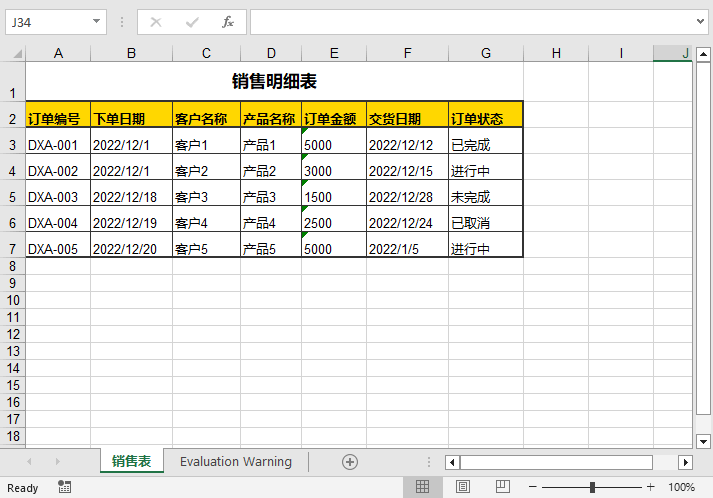Select the 订单编号 header cell
This screenshot has height=498, width=713.
click(x=58, y=114)
